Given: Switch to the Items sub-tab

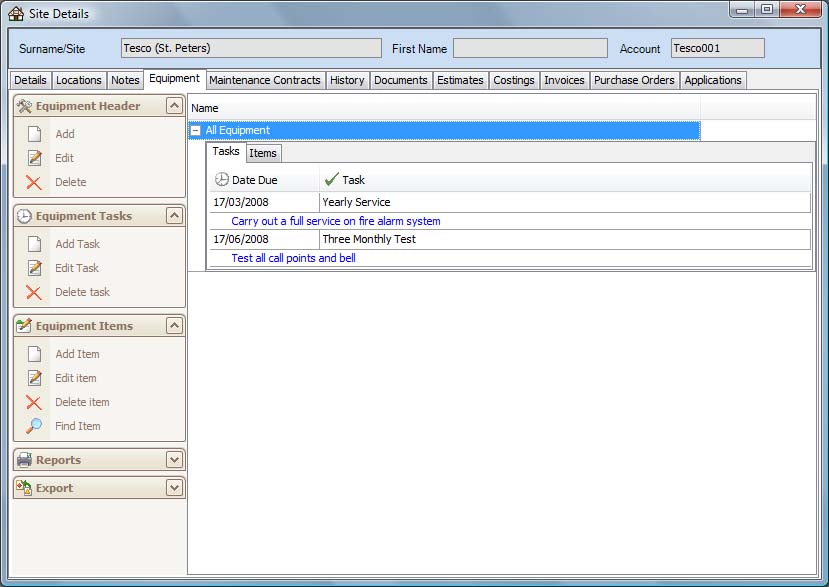Looking at the screenshot, I should tap(263, 153).
